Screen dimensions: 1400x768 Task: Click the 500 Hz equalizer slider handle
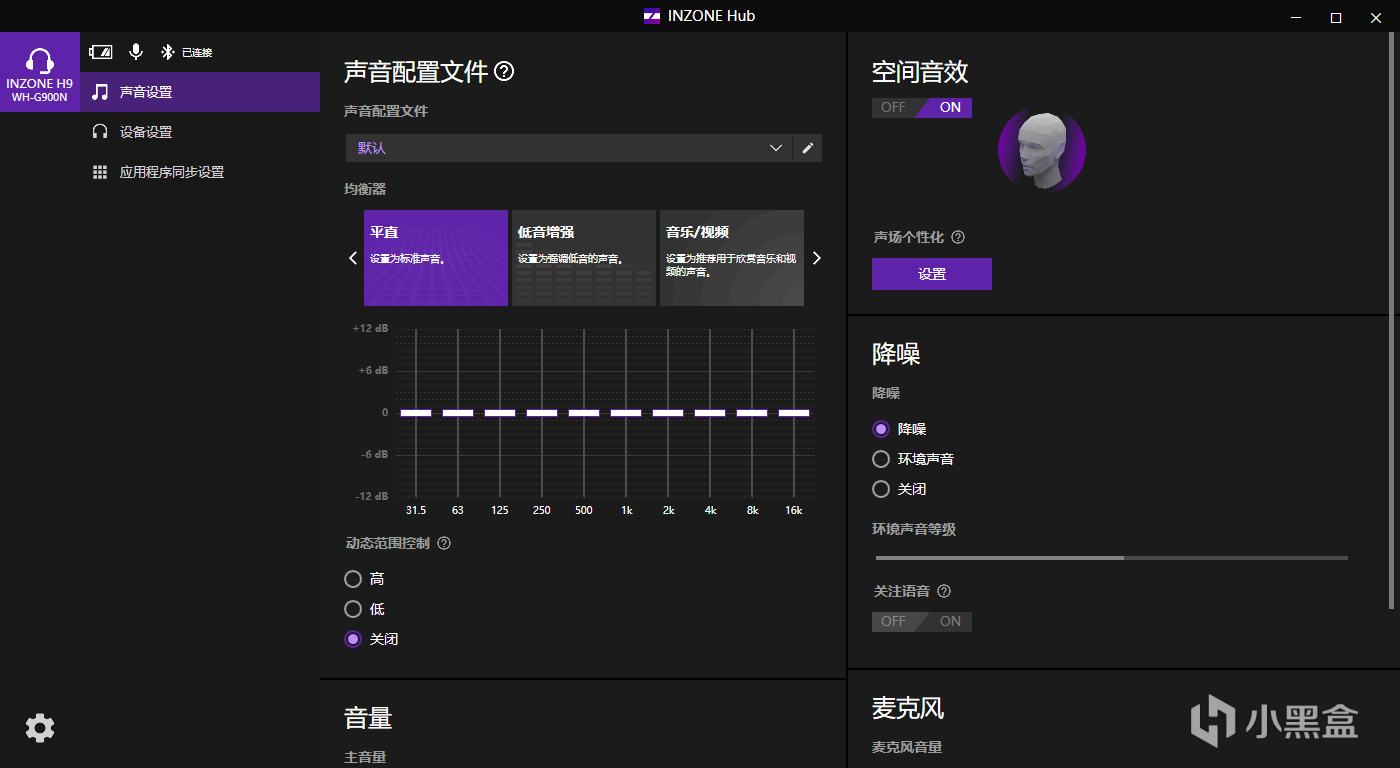coord(584,412)
